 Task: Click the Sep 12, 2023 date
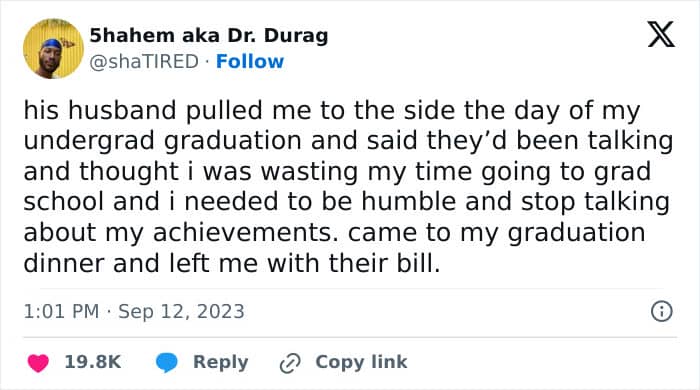[x=181, y=312]
